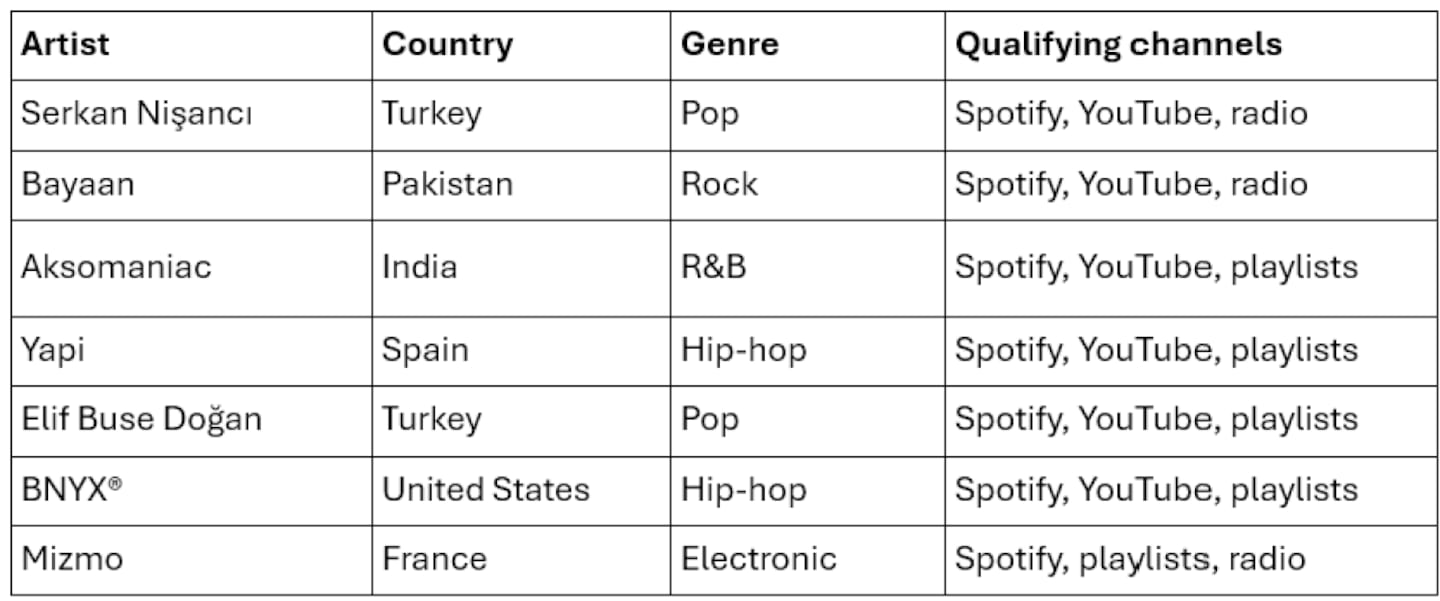Click the Rock genre cell
This screenshot has height=601, width=1440.
tap(808, 186)
